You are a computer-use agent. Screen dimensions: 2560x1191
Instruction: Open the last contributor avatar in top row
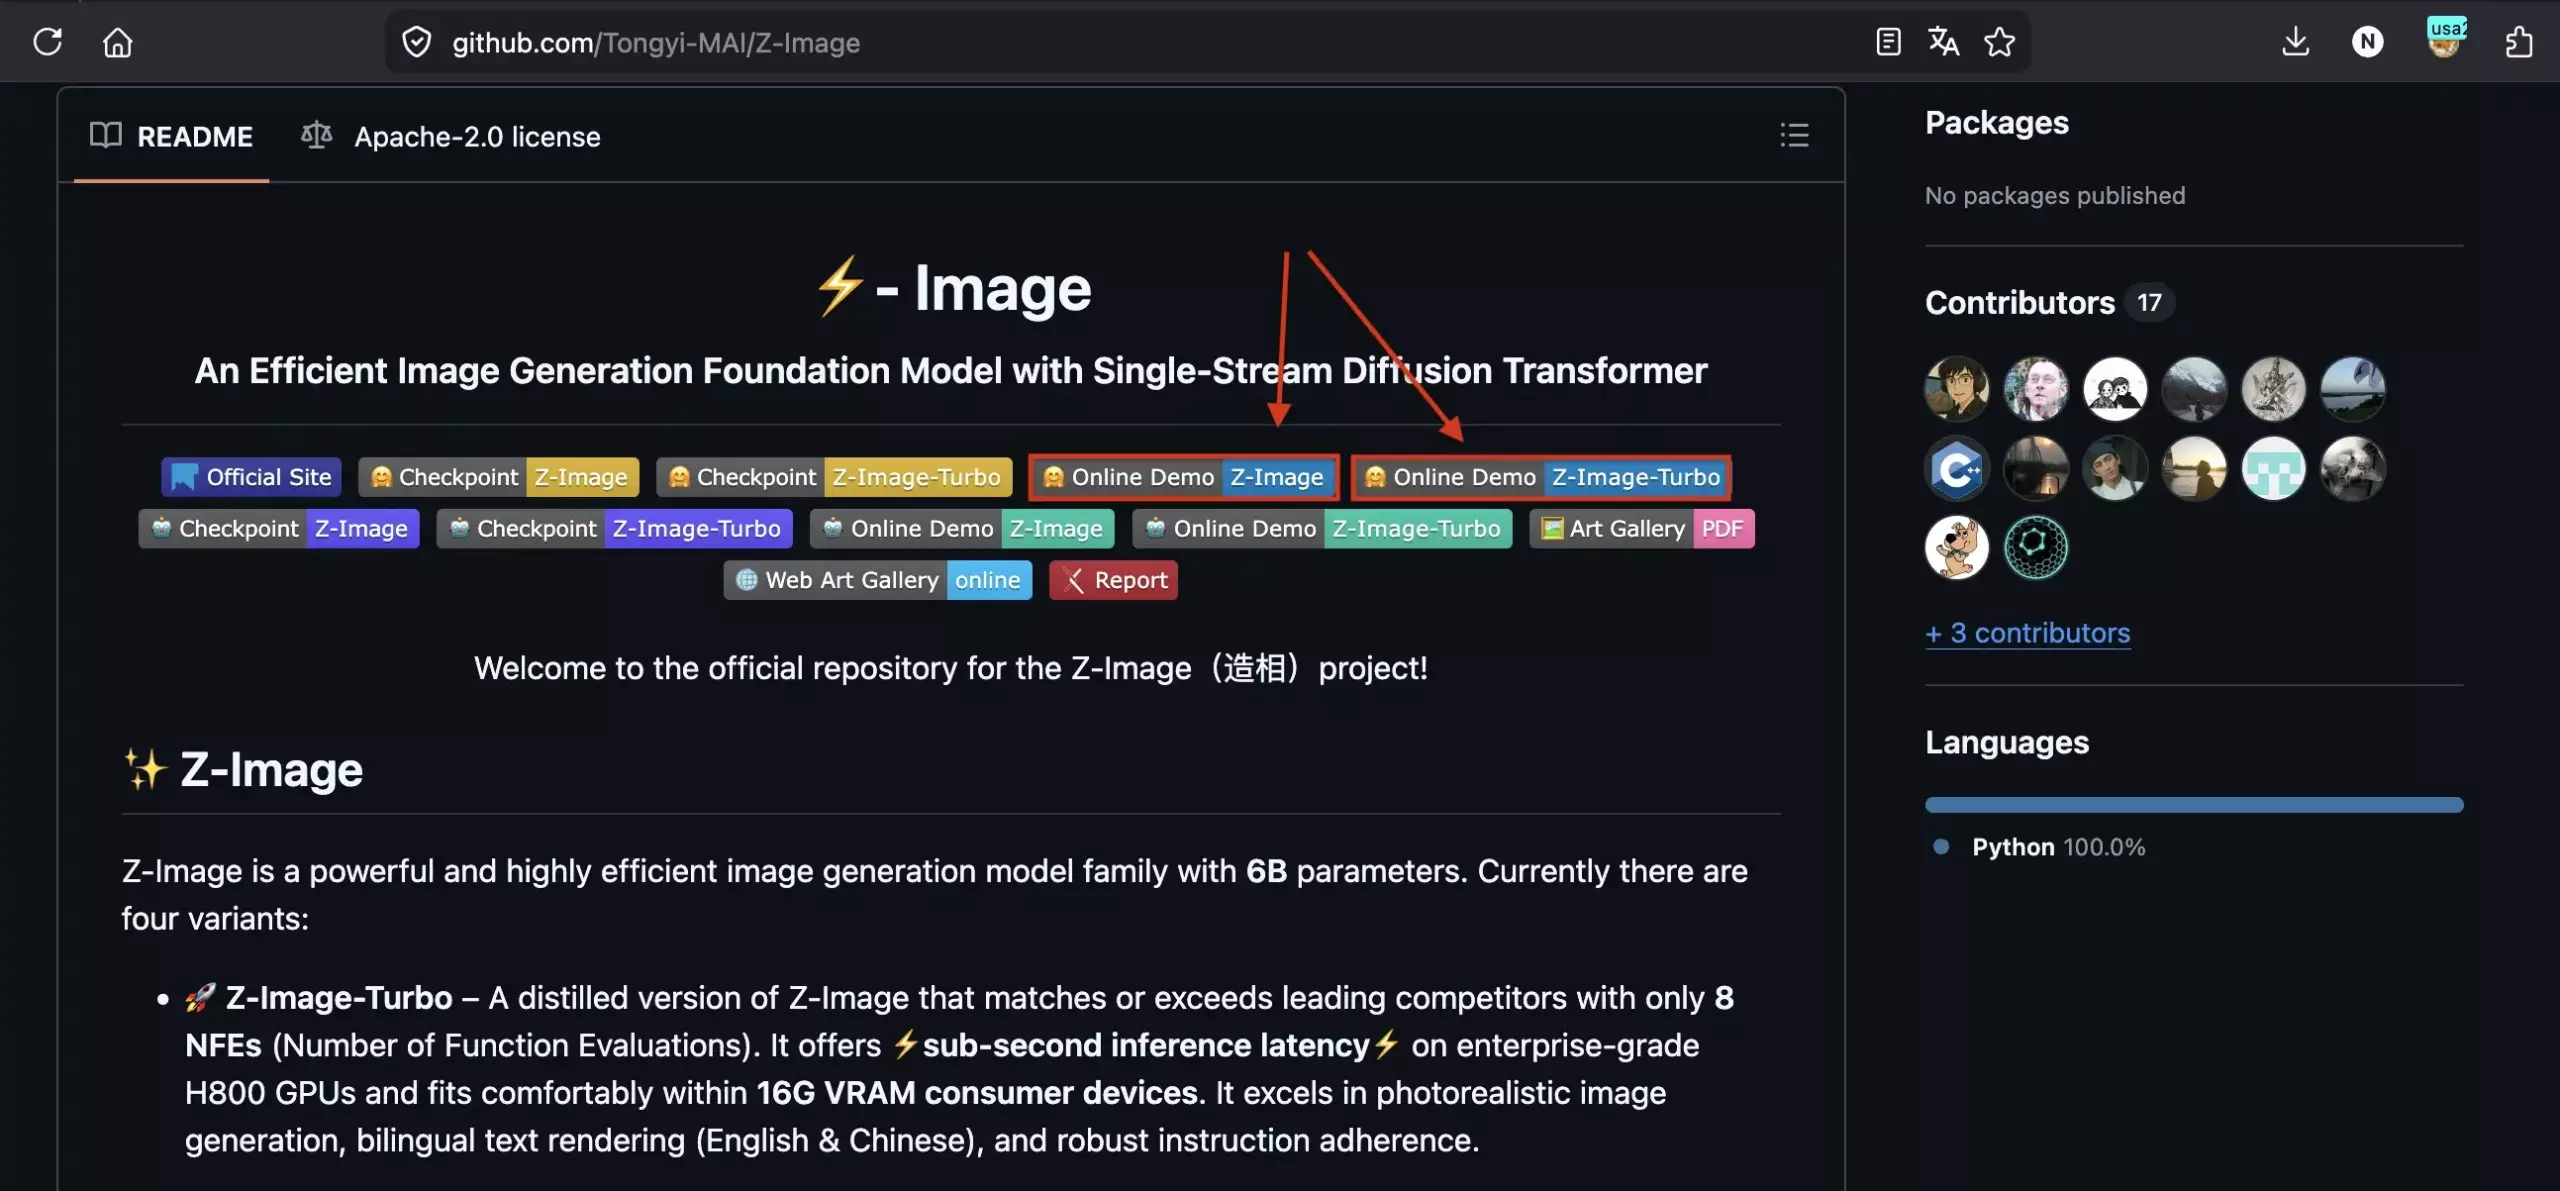tap(2352, 388)
